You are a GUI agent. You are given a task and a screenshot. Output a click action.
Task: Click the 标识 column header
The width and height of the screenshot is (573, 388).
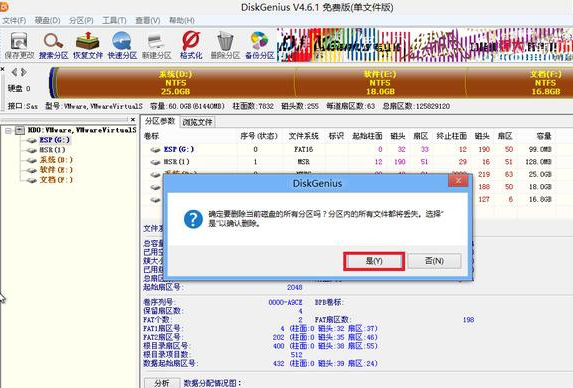coord(336,136)
